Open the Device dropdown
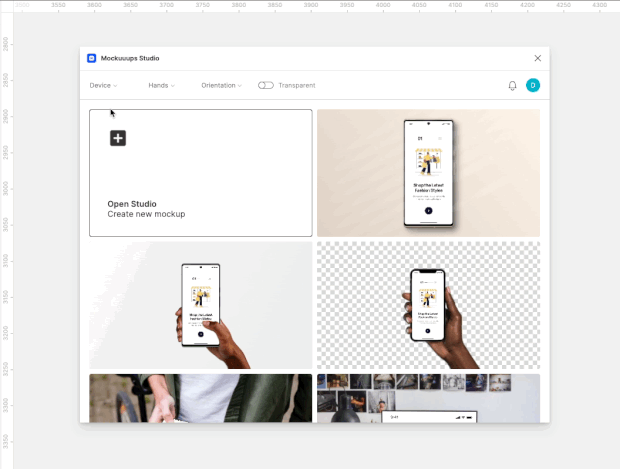Viewport: 620px width, 469px height. (x=103, y=85)
